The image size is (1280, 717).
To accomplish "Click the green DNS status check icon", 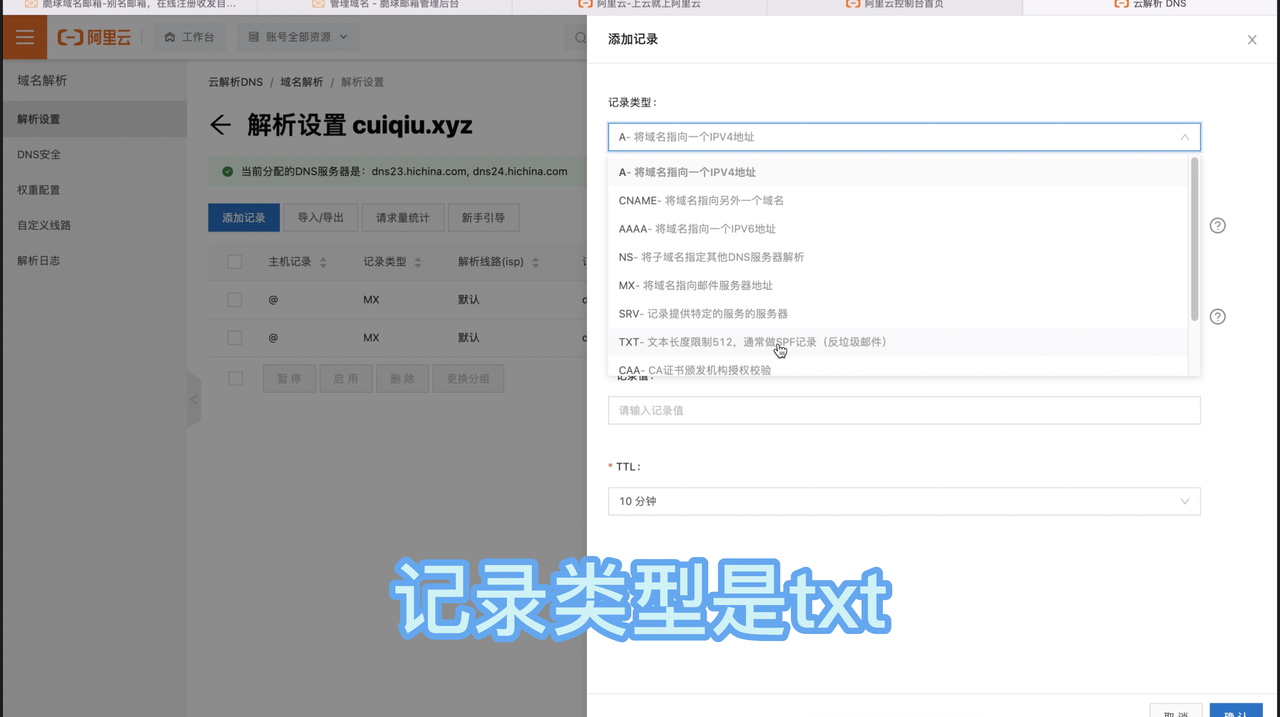I will [x=227, y=172].
